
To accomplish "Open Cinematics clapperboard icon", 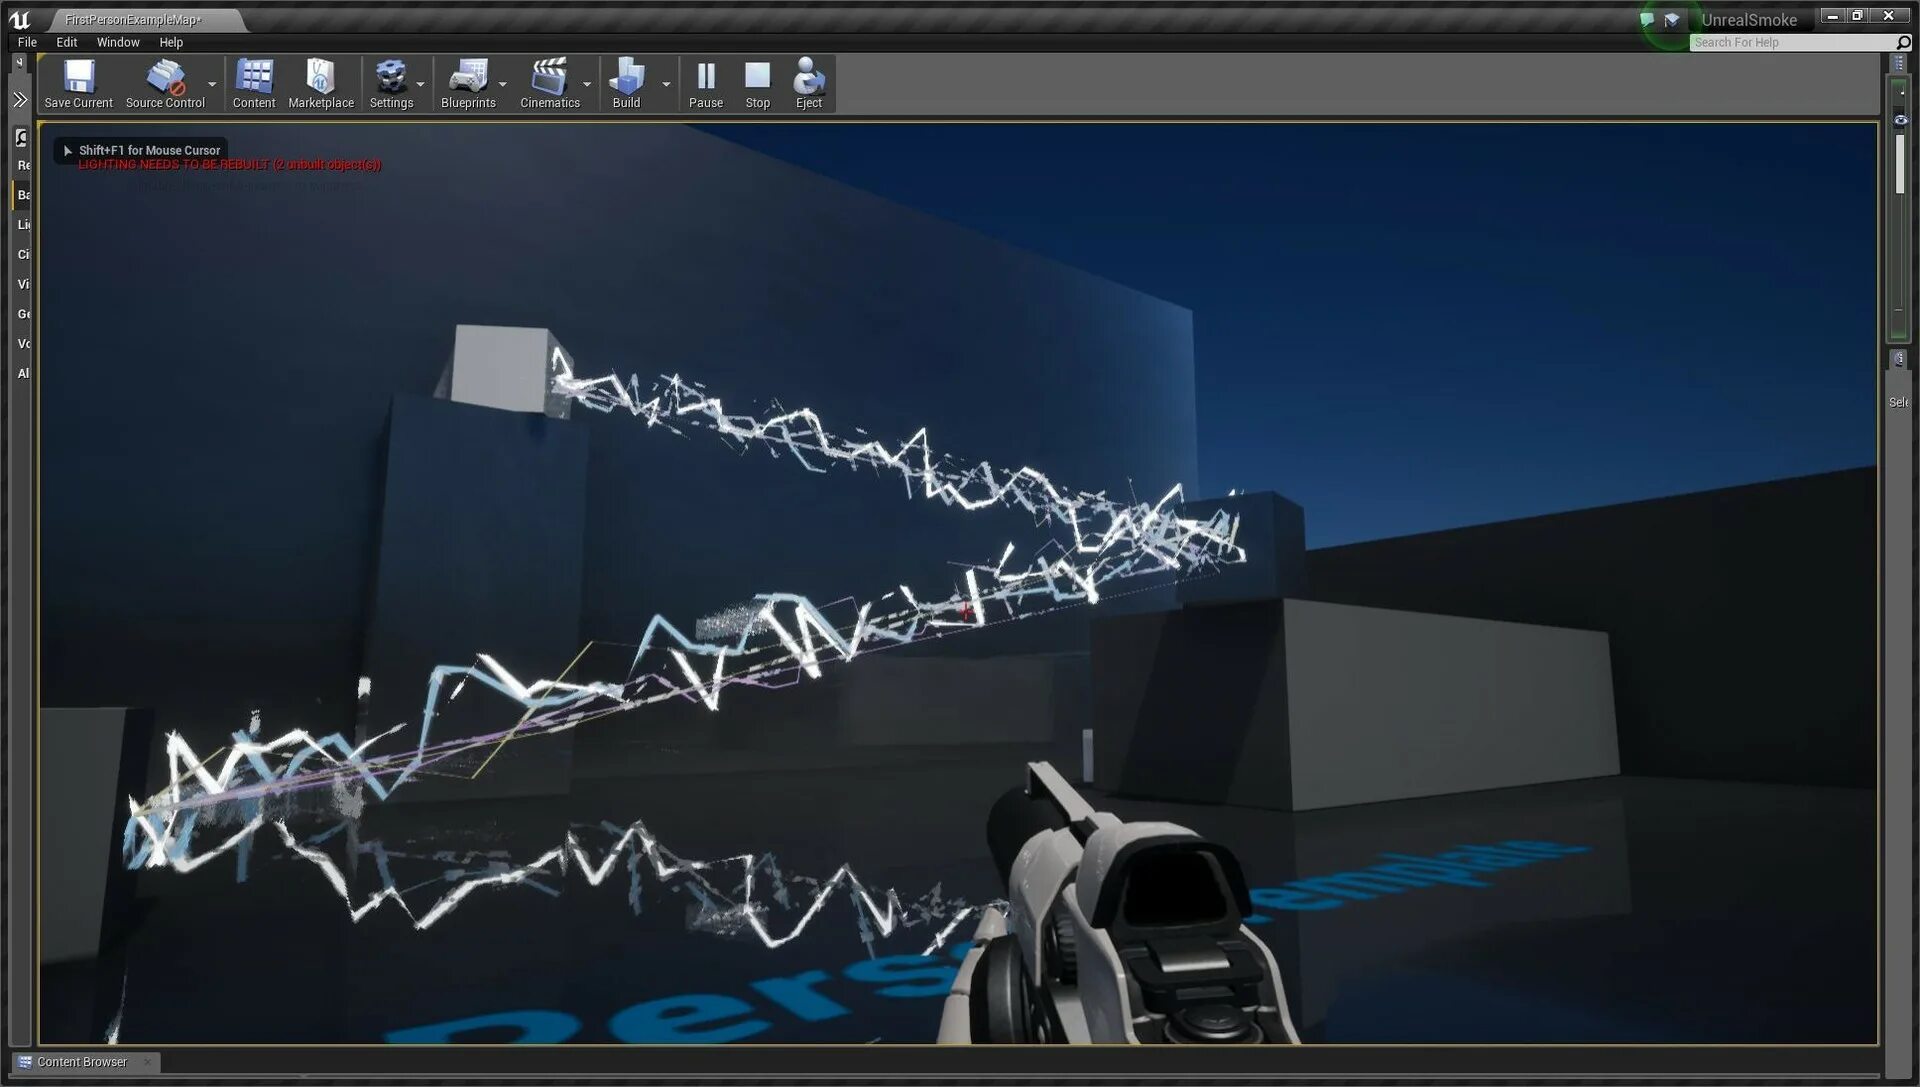I will pos(549,77).
